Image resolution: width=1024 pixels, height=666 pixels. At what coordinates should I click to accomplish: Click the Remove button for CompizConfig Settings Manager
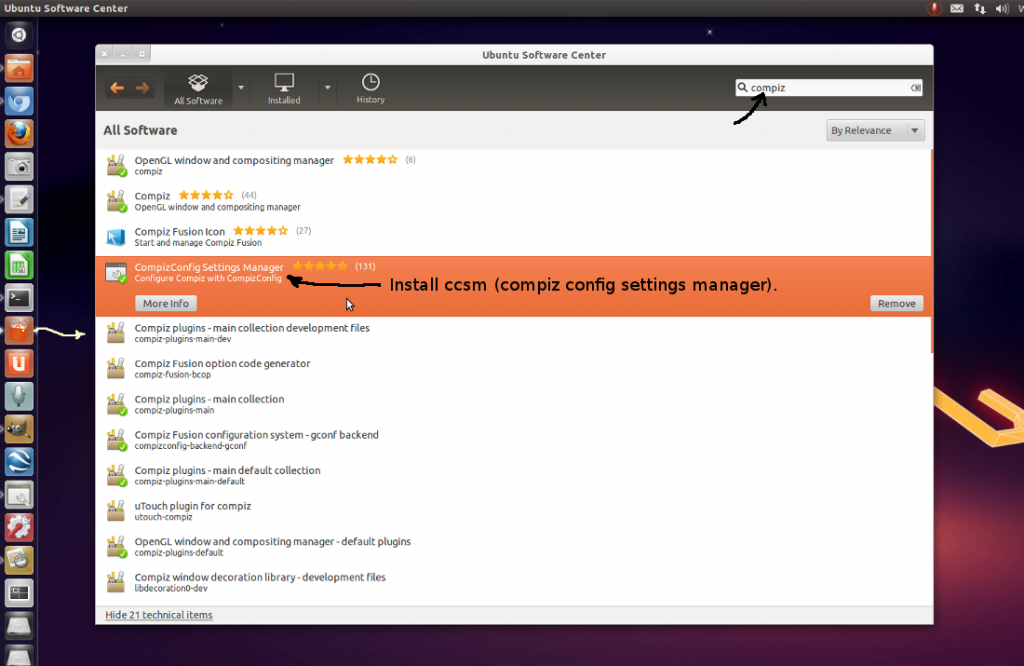(x=897, y=304)
